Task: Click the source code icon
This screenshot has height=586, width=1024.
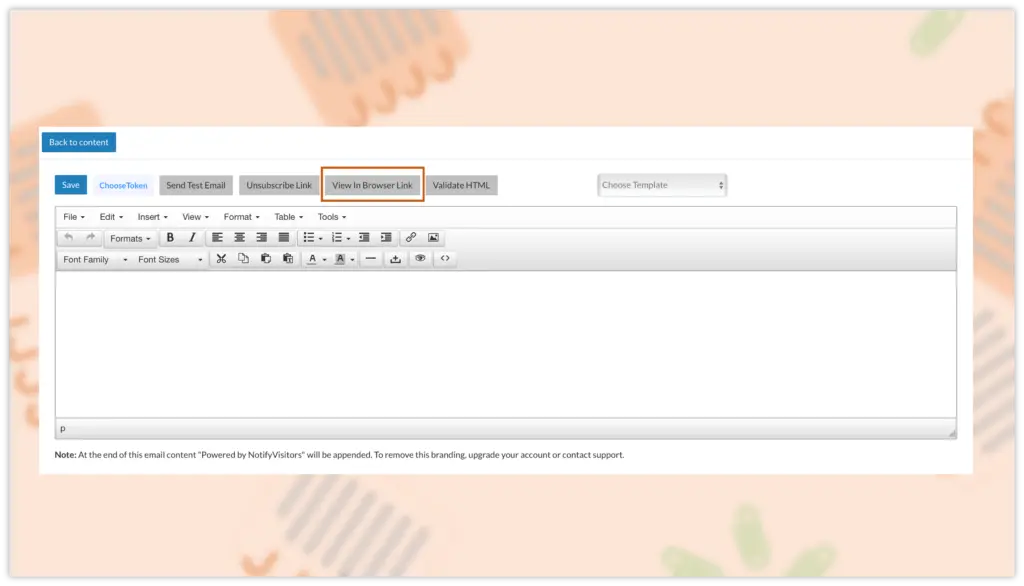Action: tap(445, 259)
